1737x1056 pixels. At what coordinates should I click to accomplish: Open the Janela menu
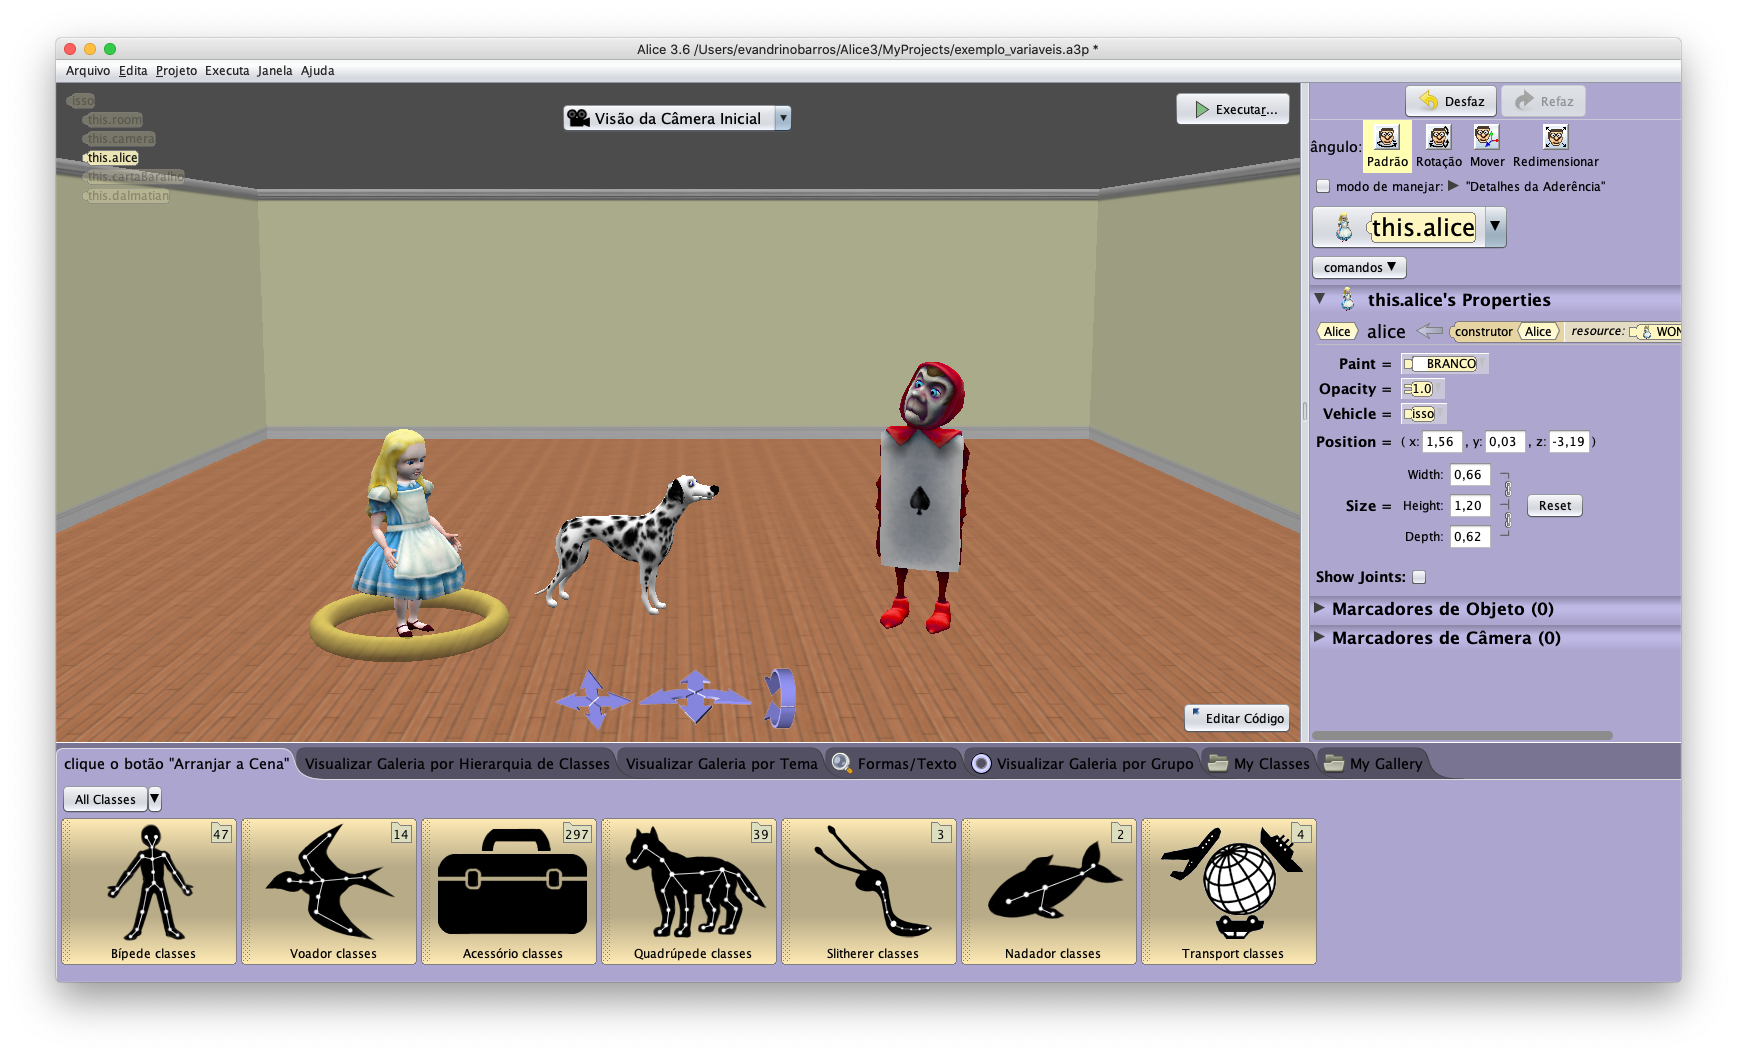[275, 71]
